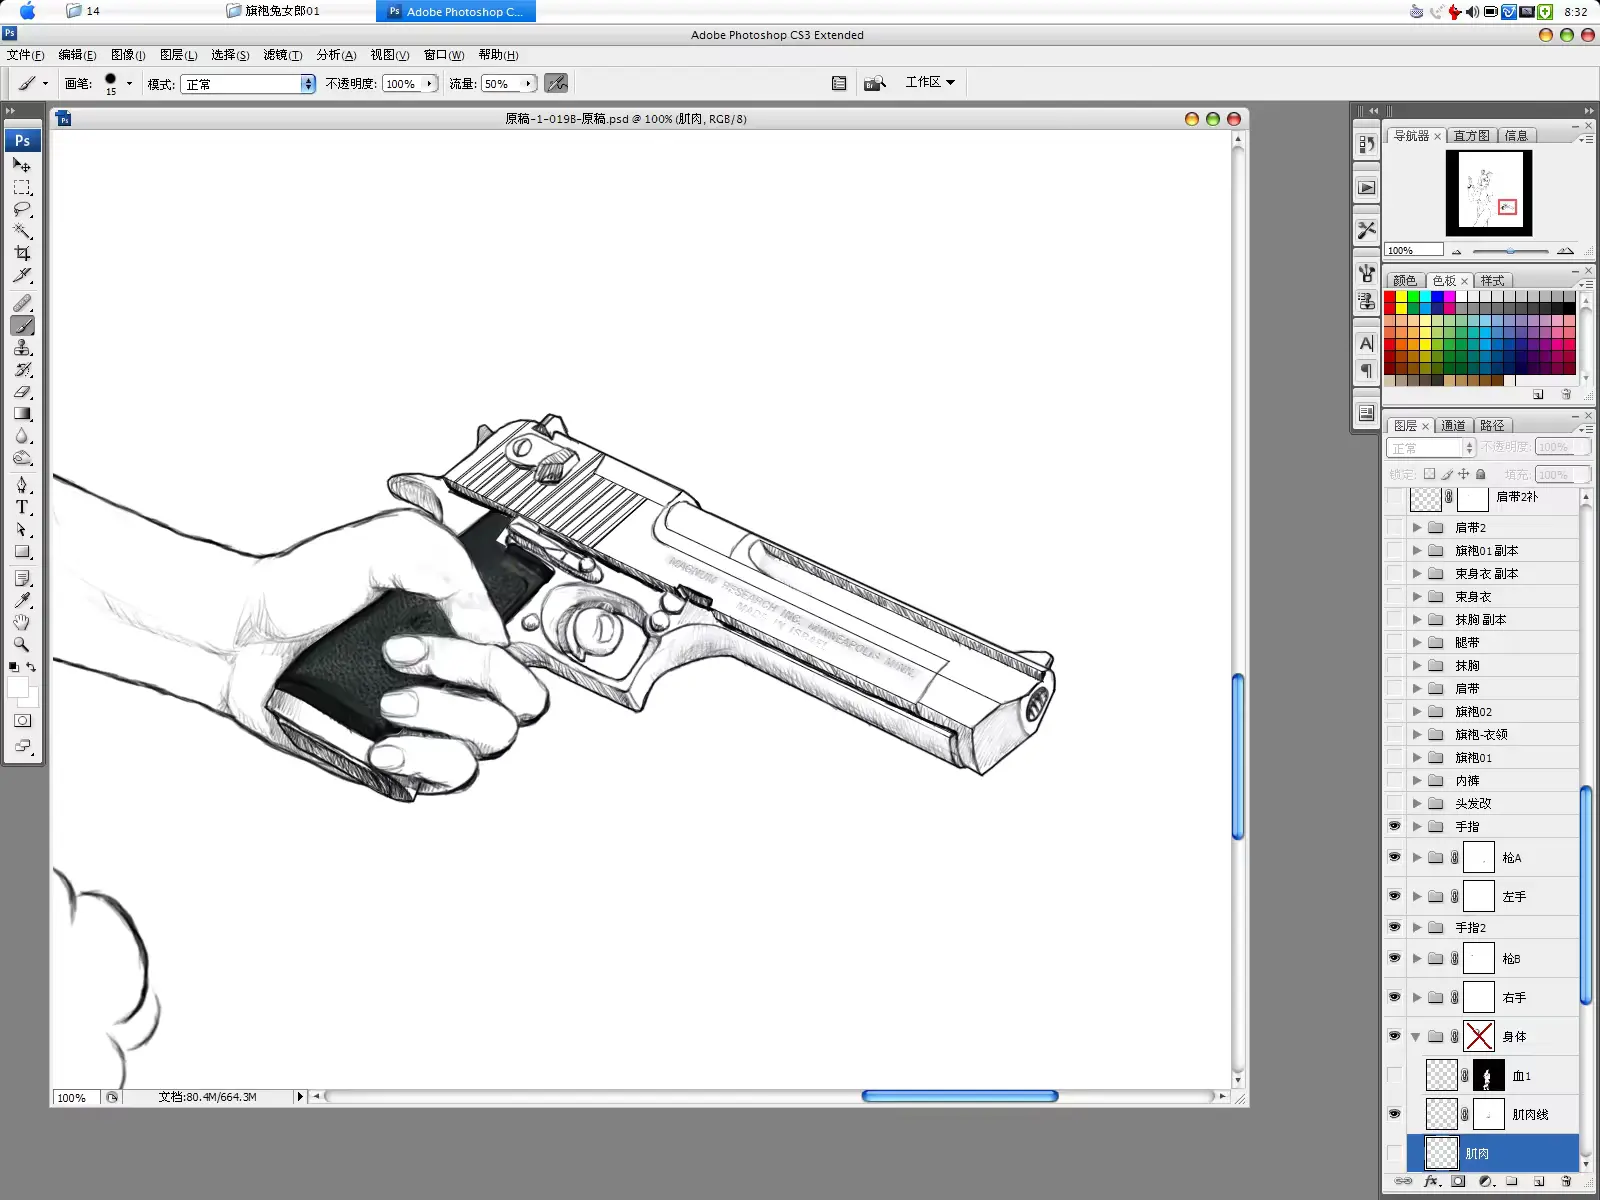Select the Magic Wand tool

tap(22, 231)
